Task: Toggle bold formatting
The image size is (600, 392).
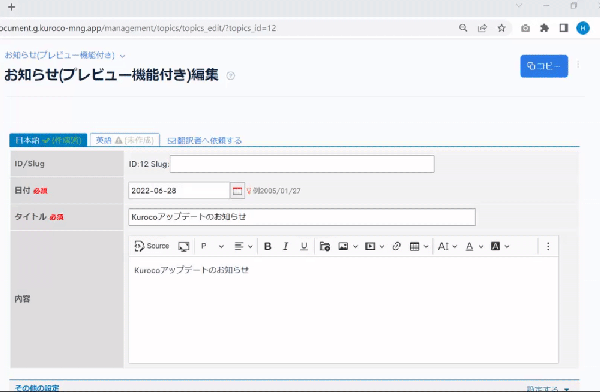Action: pyautogui.click(x=268, y=246)
